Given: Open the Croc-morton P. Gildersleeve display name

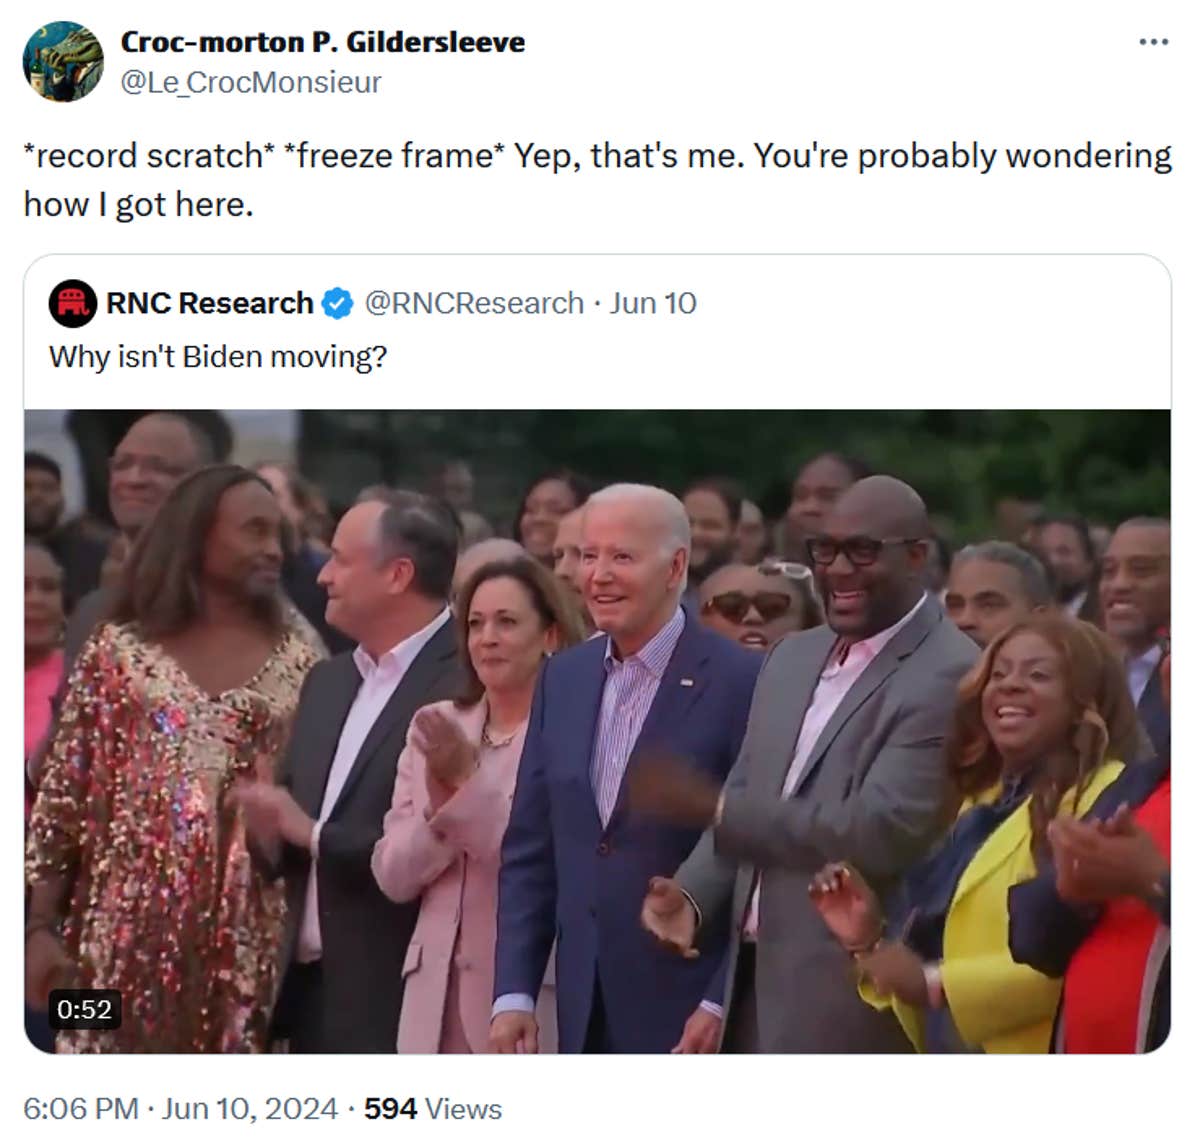Looking at the screenshot, I should point(322,42).
